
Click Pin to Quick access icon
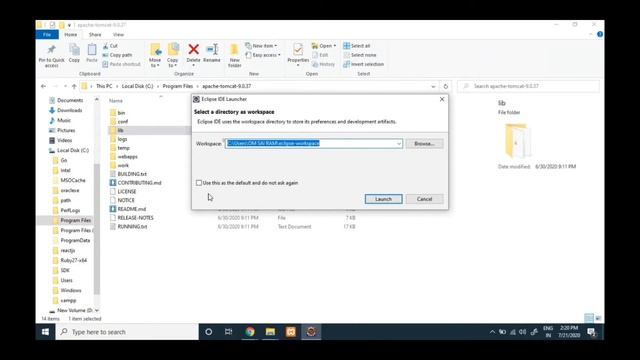pos(51,50)
